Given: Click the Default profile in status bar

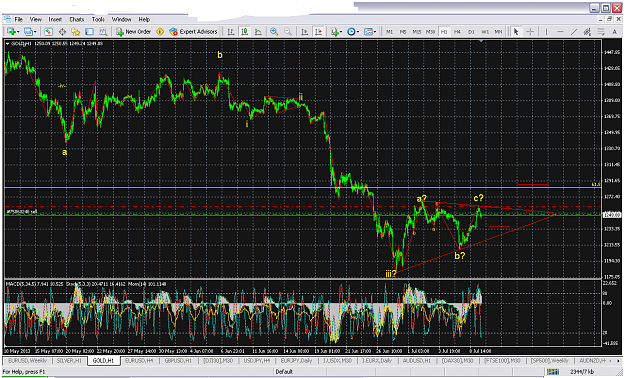Looking at the screenshot, I should (284, 372).
